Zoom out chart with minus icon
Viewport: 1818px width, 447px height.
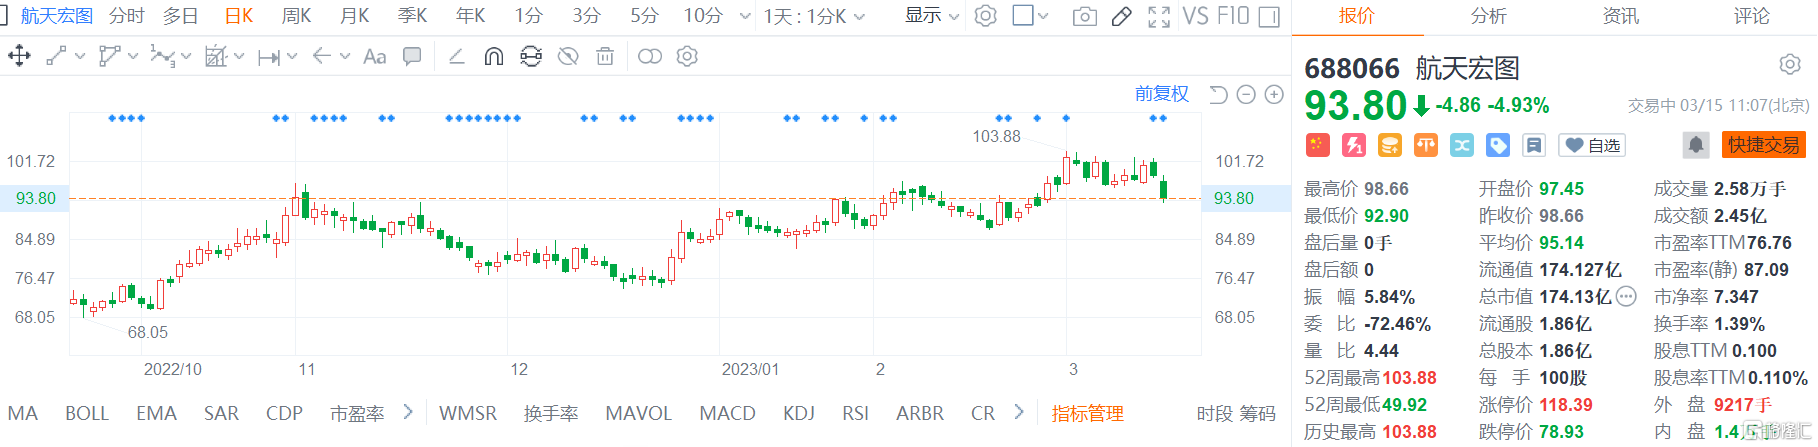point(1246,94)
